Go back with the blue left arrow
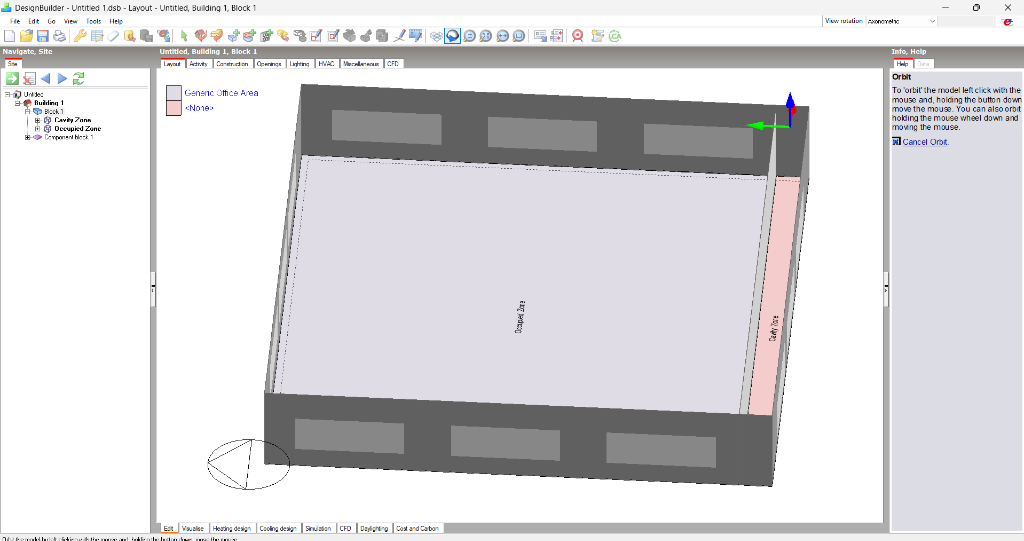The width and height of the screenshot is (1024, 541). (x=46, y=78)
